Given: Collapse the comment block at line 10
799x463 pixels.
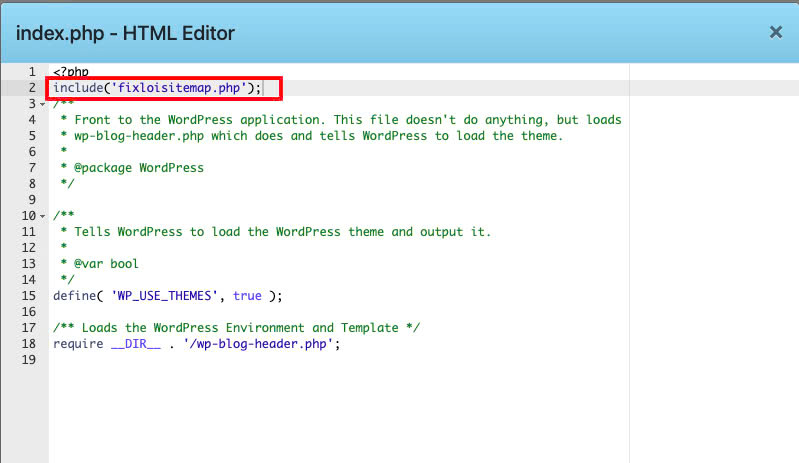Looking at the screenshot, I should click(41, 216).
